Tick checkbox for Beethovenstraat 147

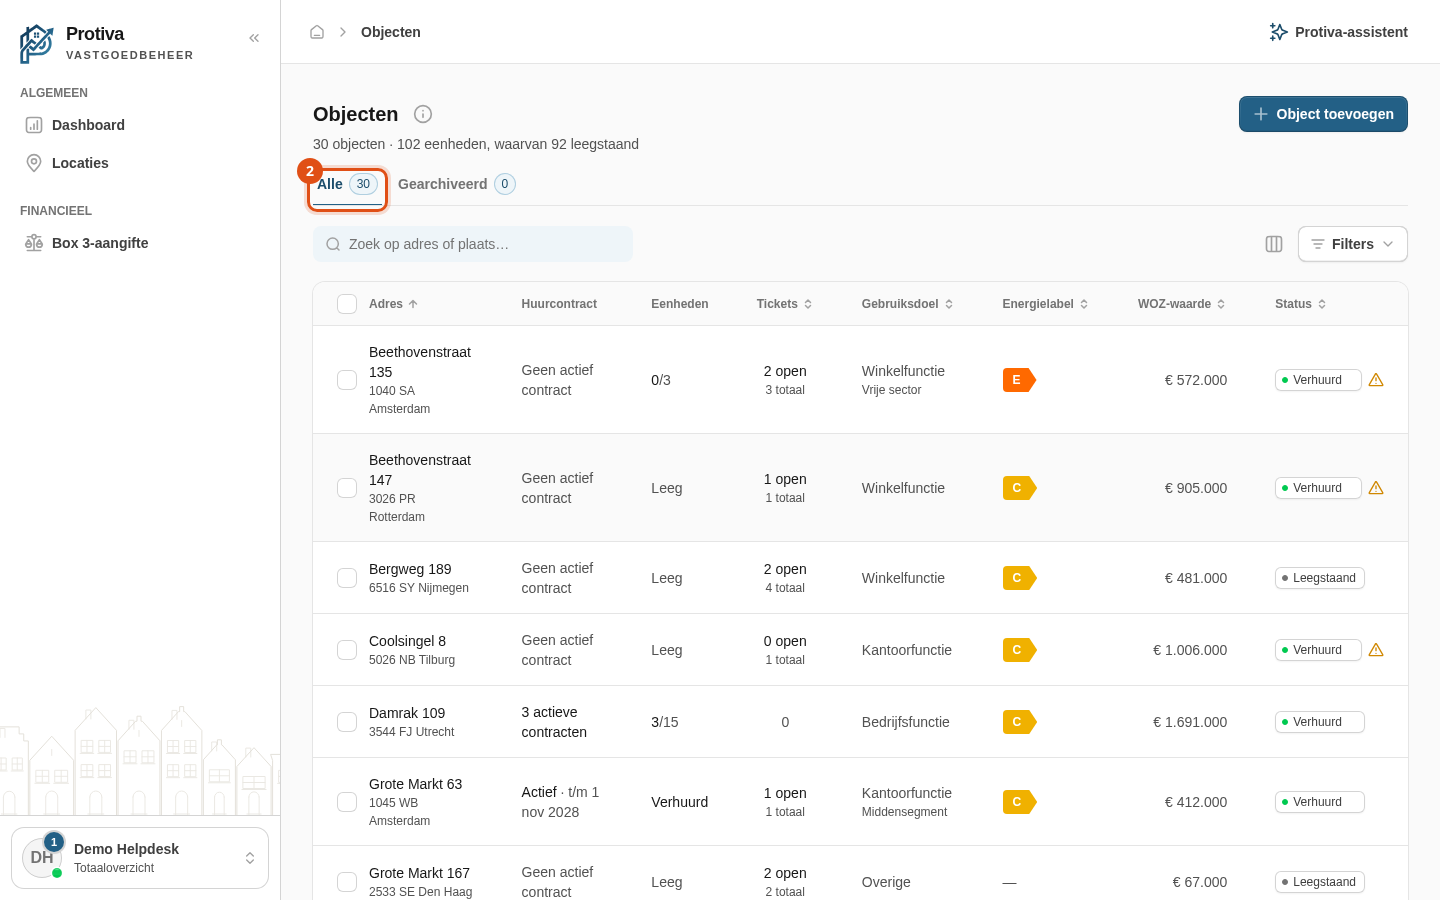[x=347, y=488]
